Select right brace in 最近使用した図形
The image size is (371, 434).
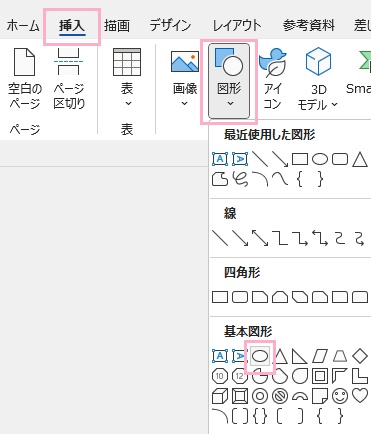tap(320, 180)
